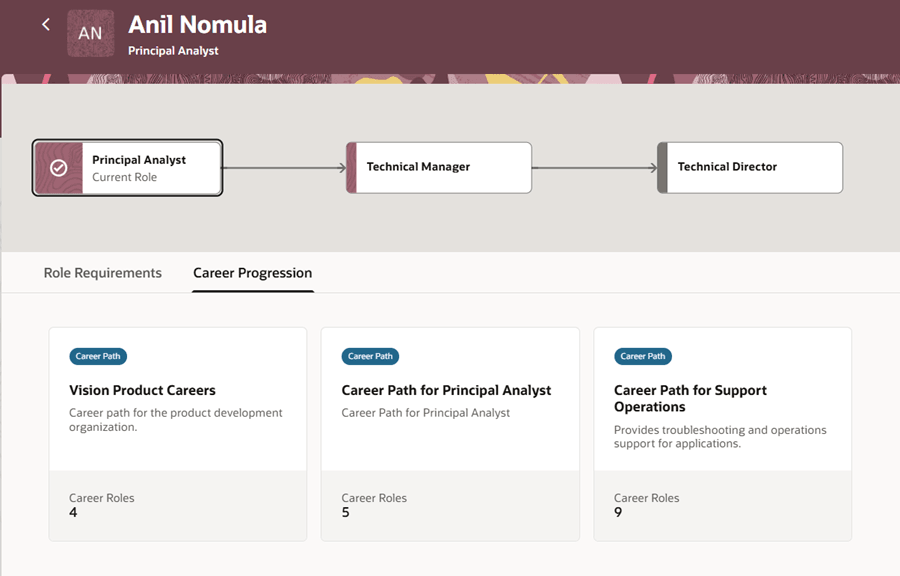The height and width of the screenshot is (576, 900).
Task: Select the back arrow in the header
Action: click(x=46, y=24)
